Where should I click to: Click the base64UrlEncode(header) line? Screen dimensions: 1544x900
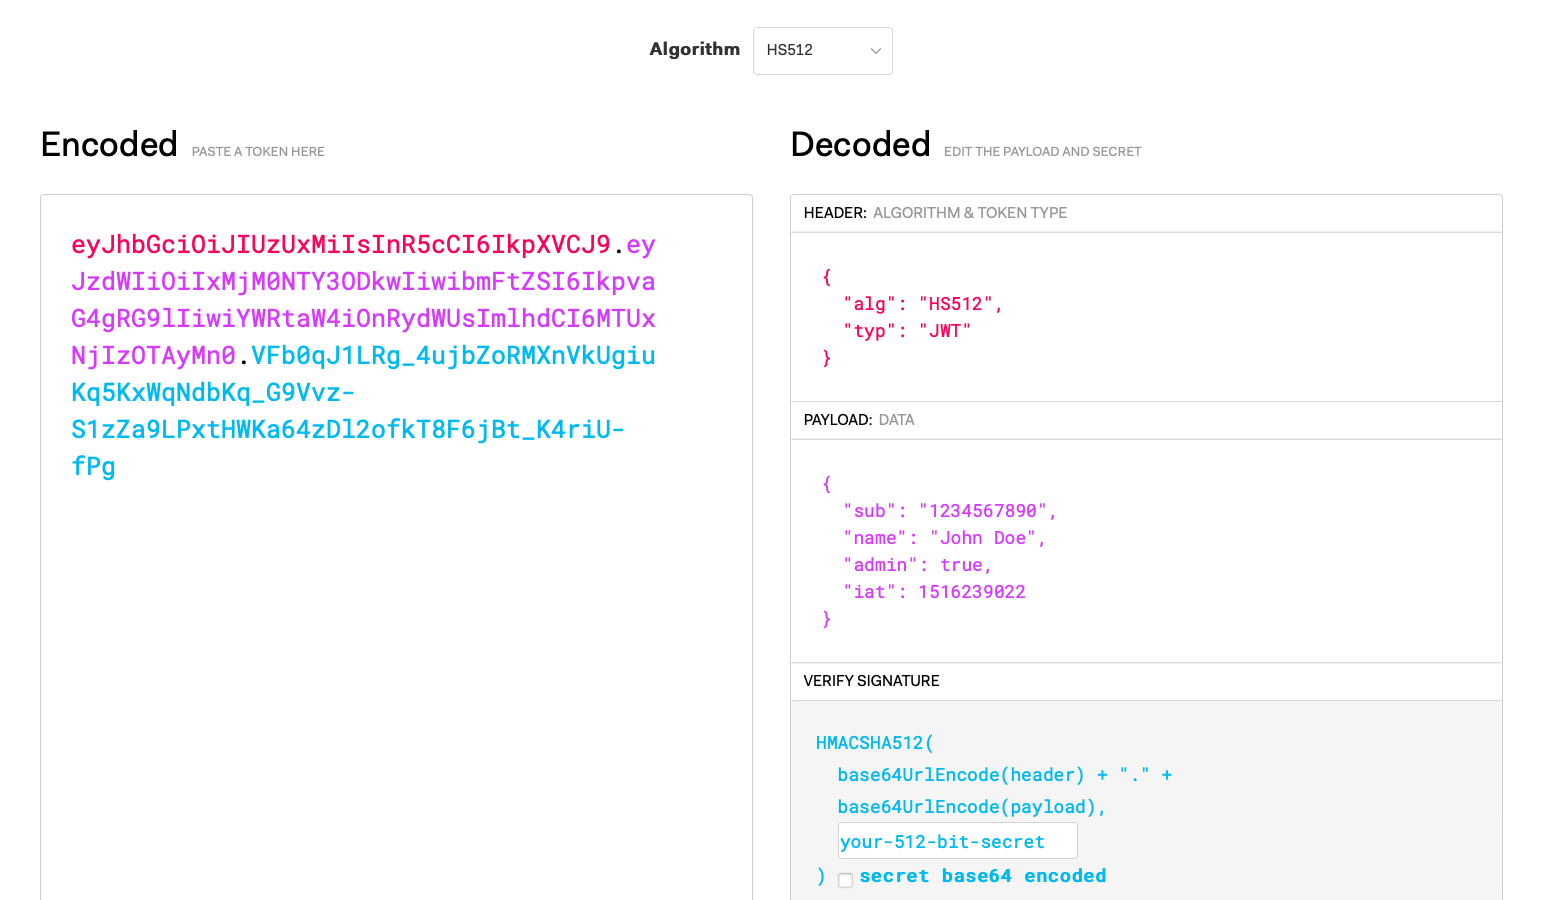click(x=1004, y=775)
